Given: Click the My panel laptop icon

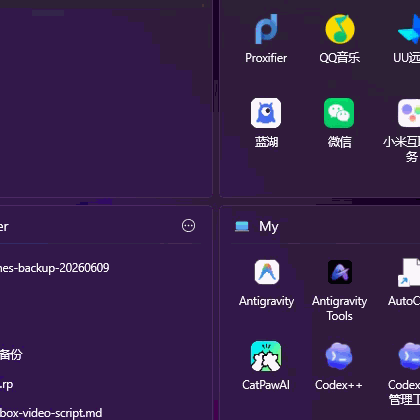Looking at the screenshot, I should point(242,226).
